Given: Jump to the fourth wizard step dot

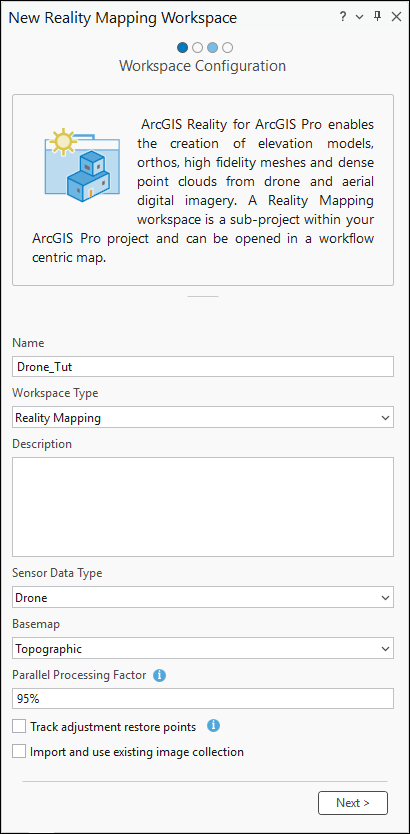Looking at the screenshot, I should 227,48.
